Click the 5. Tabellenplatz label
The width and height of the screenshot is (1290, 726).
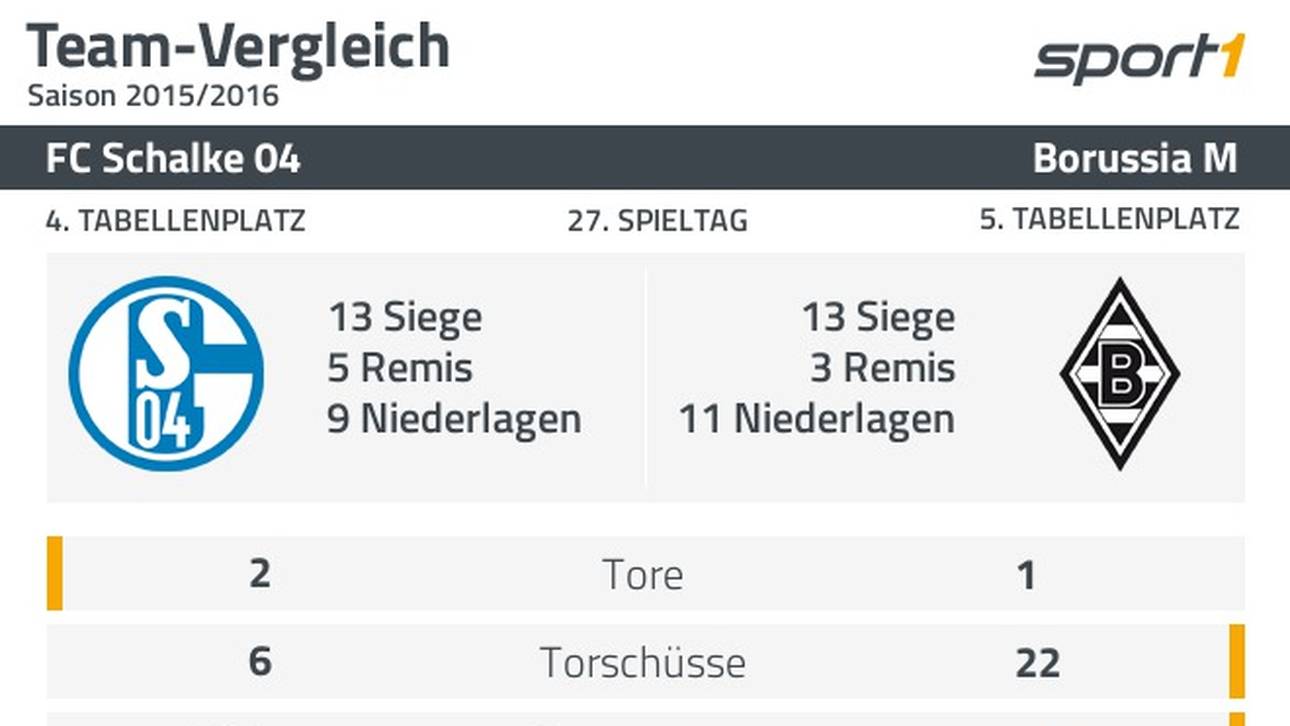click(x=1109, y=220)
